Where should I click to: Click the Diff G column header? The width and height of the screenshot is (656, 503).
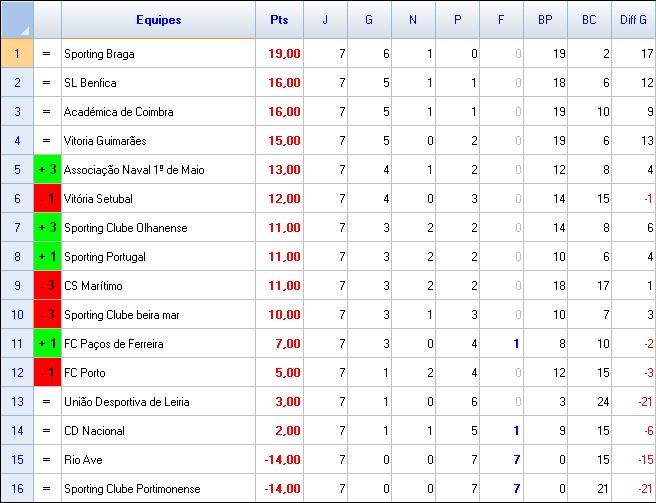click(633, 20)
